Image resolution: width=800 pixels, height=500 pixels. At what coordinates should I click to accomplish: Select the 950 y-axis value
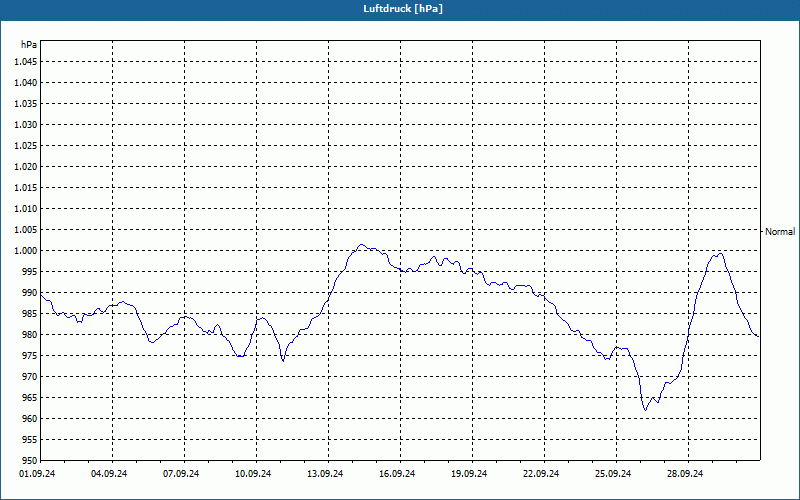[x=30, y=460]
